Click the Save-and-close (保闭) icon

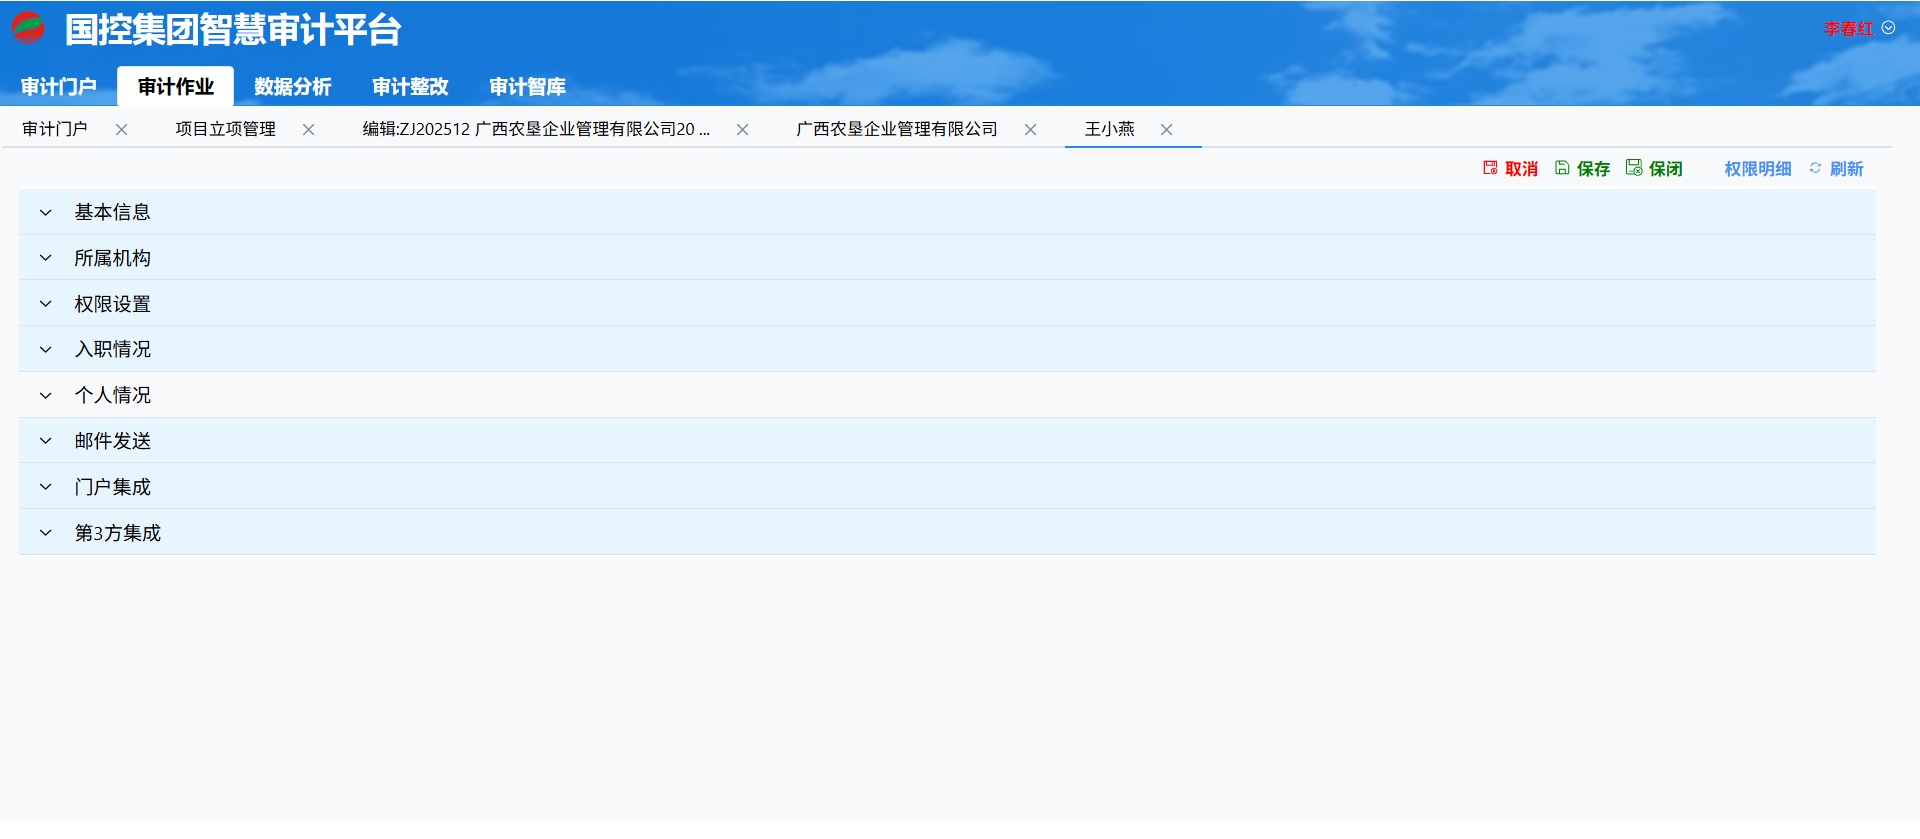(x=1634, y=168)
